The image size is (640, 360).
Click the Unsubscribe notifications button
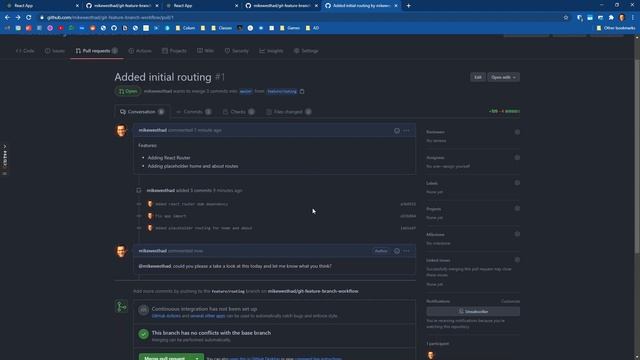pyautogui.click(x=473, y=311)
